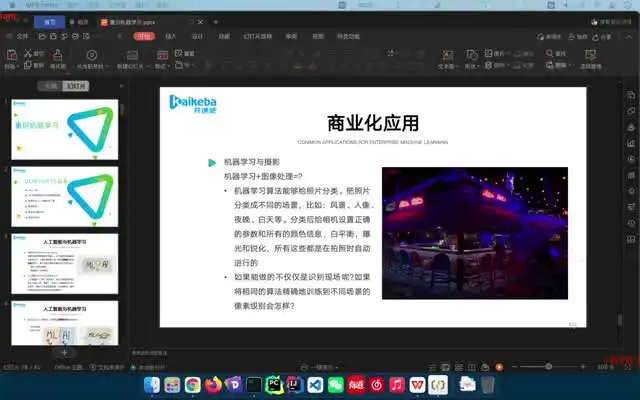Launch Visual Studio Code from the dock
Screen dimensions: 640x400
point(314,384)
